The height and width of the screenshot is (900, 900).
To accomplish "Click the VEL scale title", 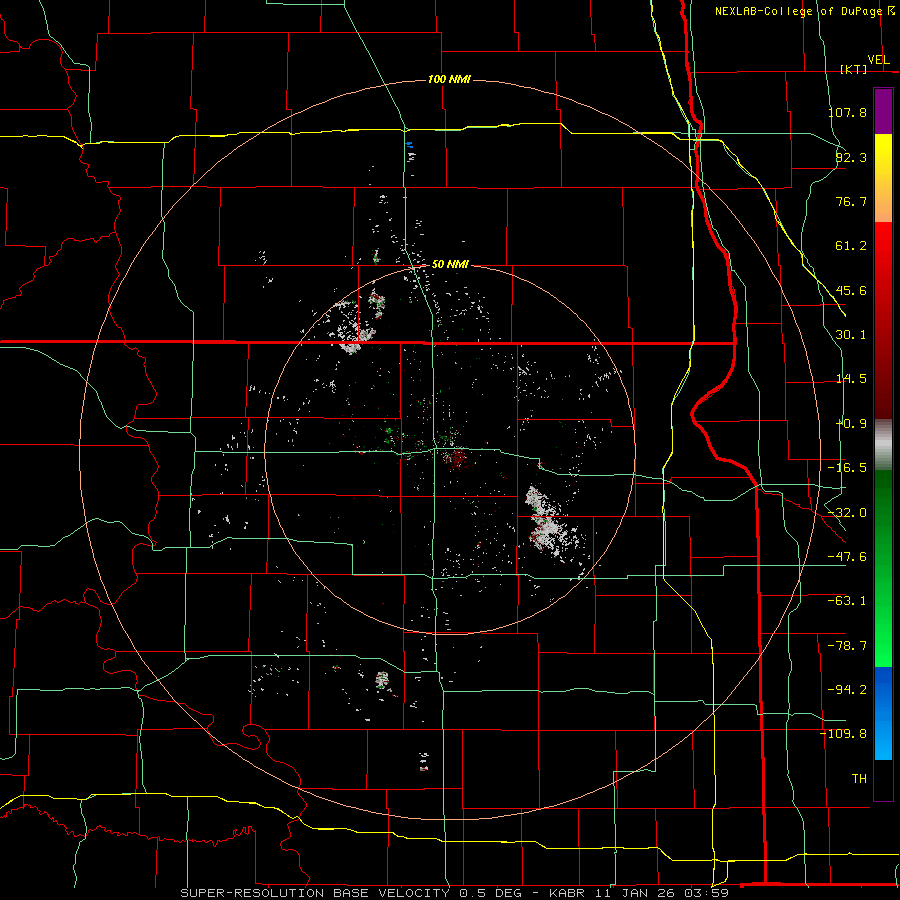I will tap(878, 60).
